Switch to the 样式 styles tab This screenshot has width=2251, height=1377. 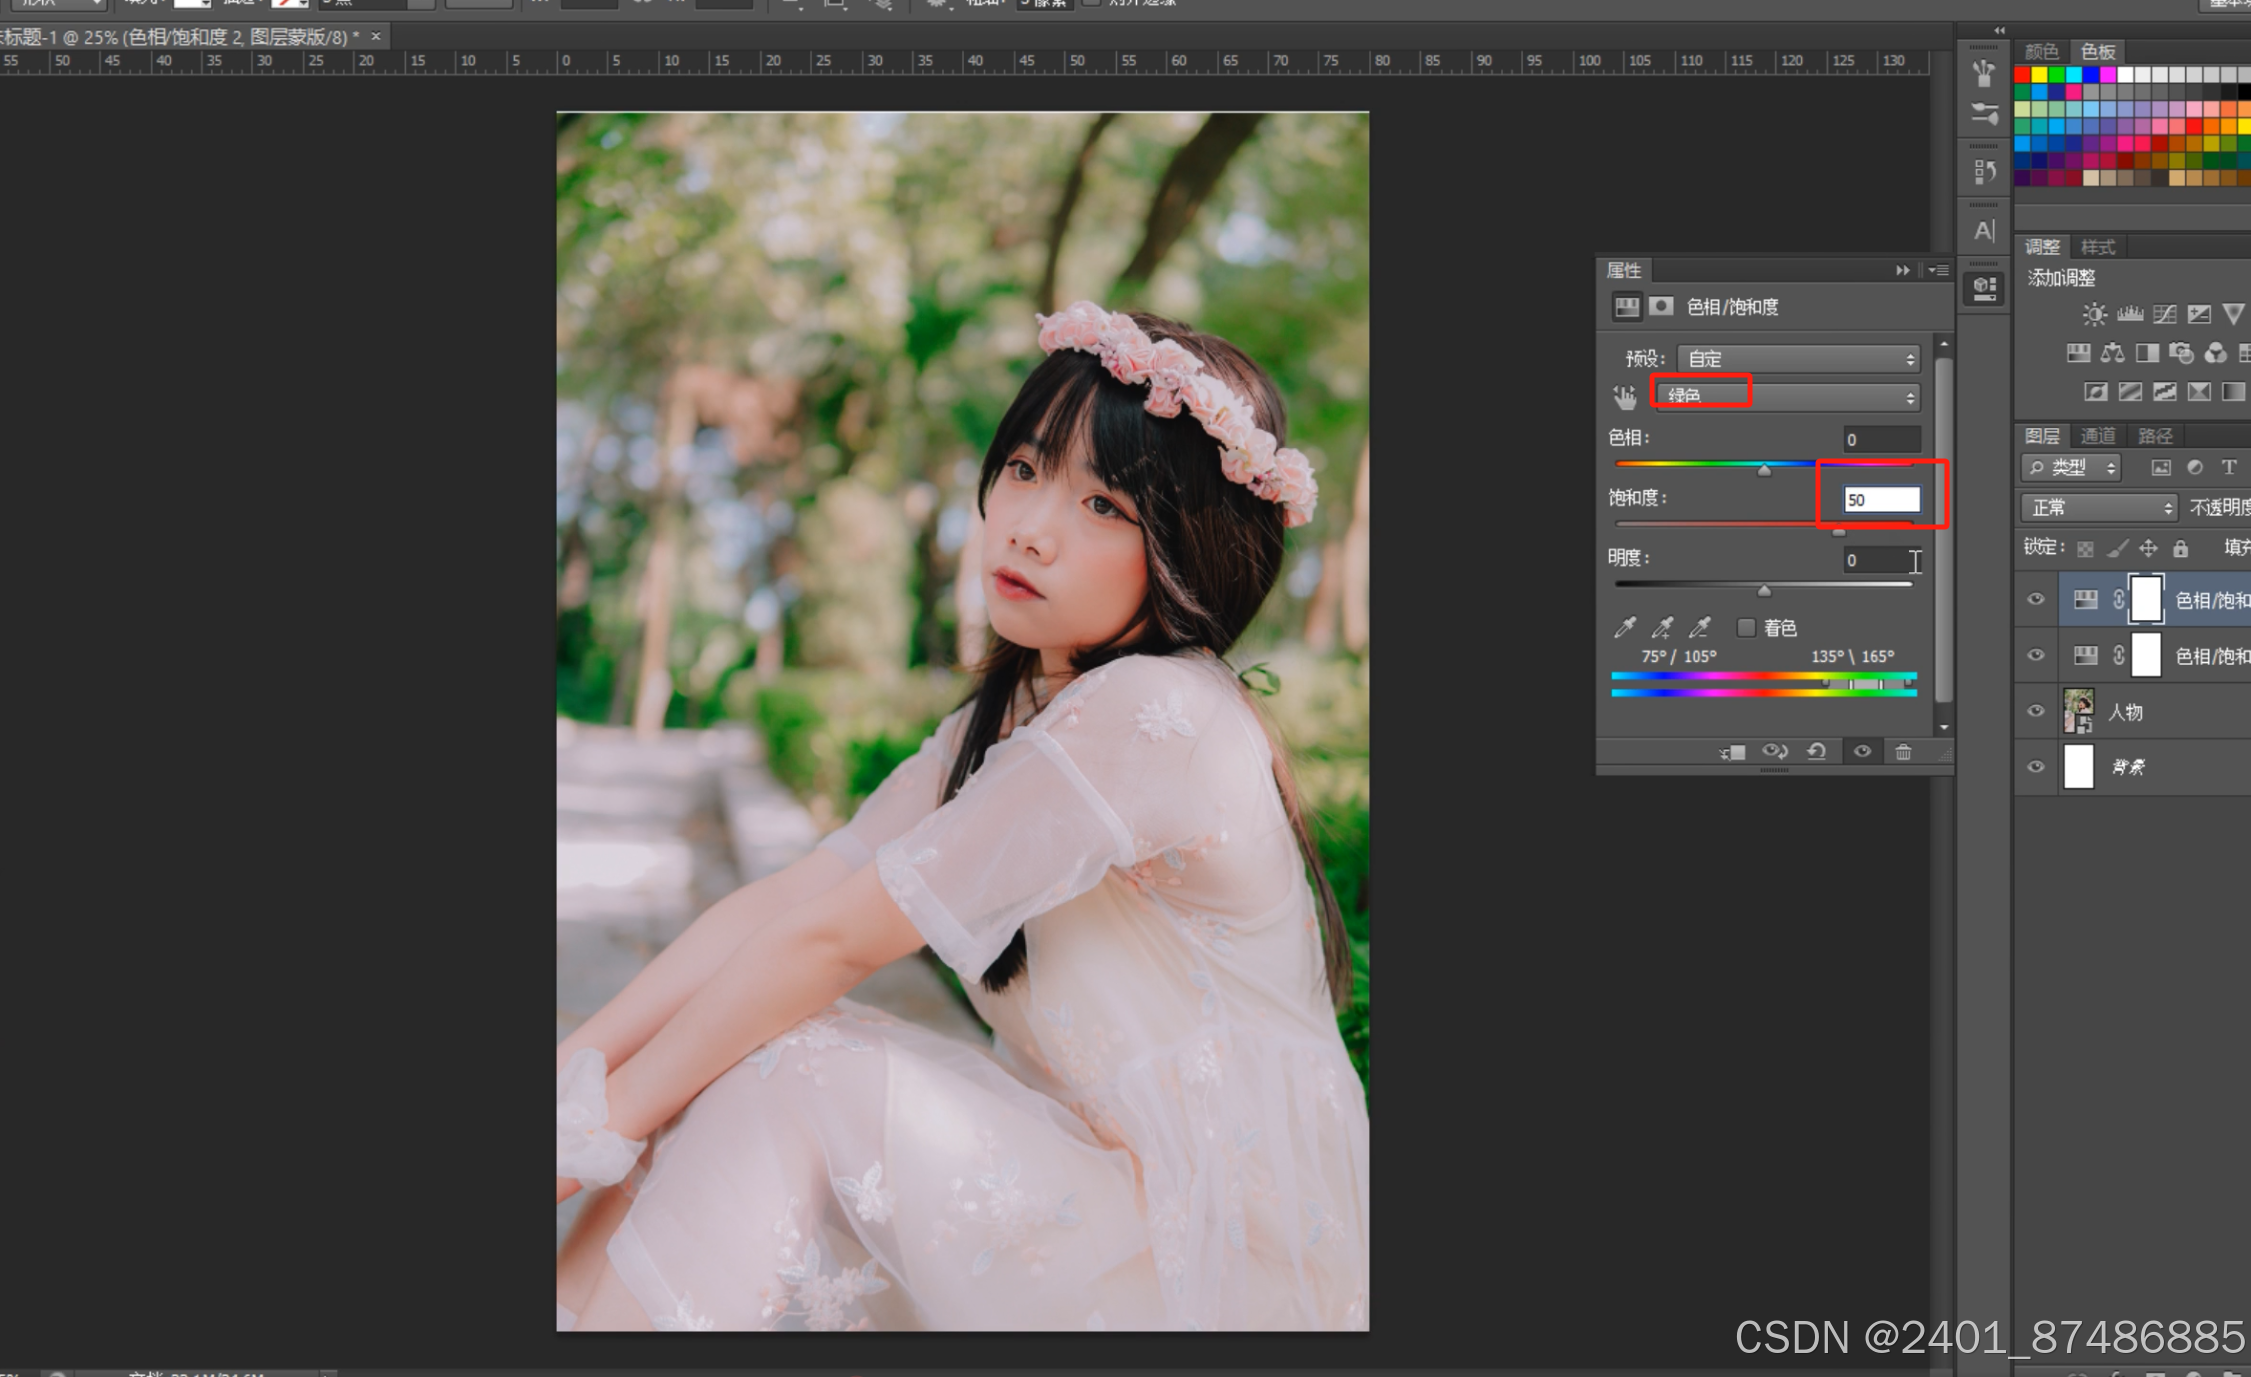tap(2097, 247)
